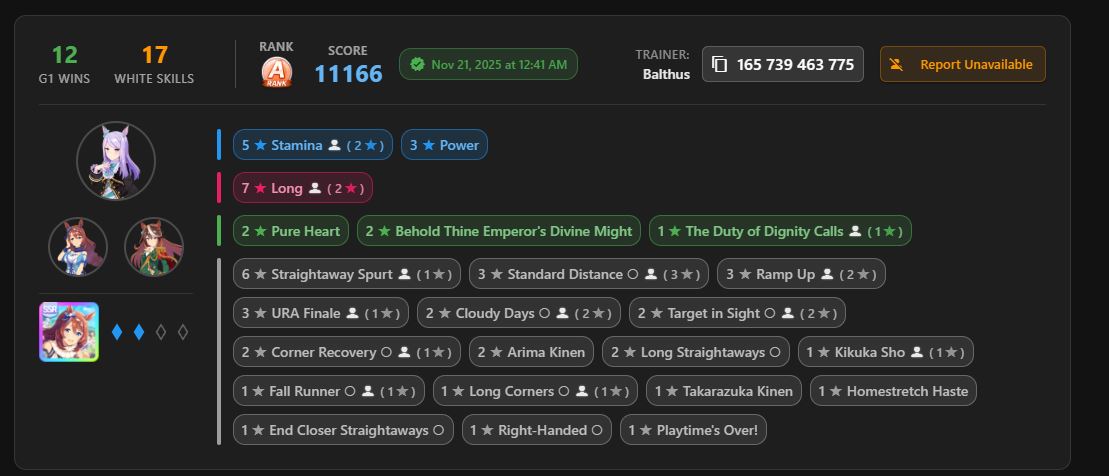1109x476 pixels.
Task: Click the first filled blue diamond
Action: pyautogui.click(x=117, y=332)
